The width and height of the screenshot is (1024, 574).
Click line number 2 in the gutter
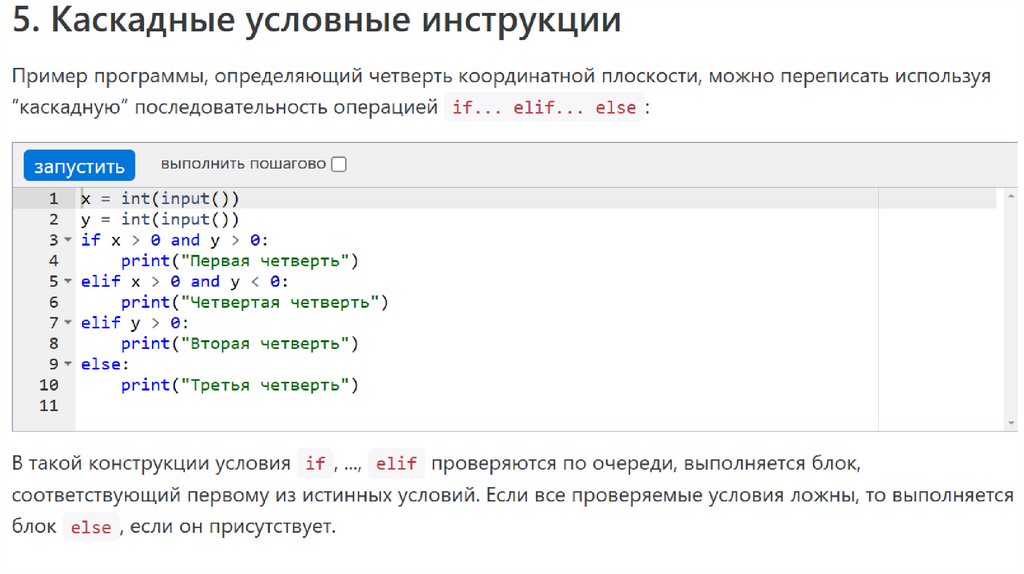[54, 219]
